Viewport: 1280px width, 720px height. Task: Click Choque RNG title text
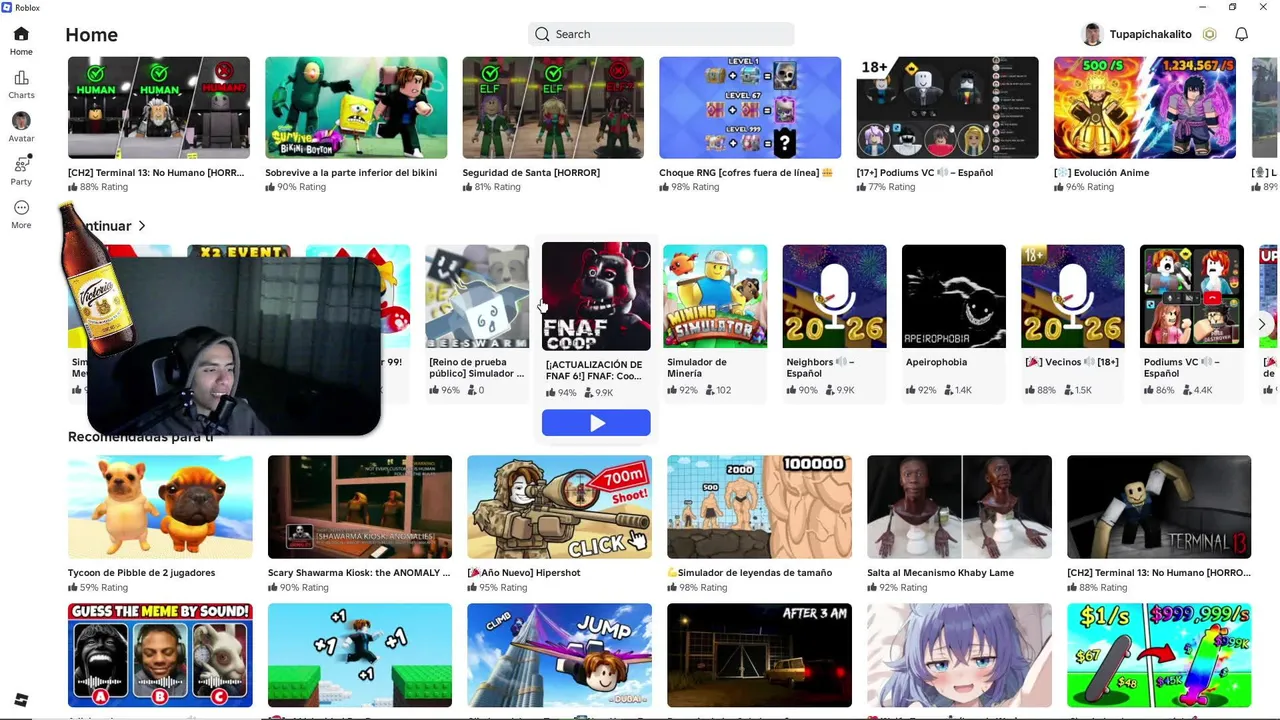point(746,173)
